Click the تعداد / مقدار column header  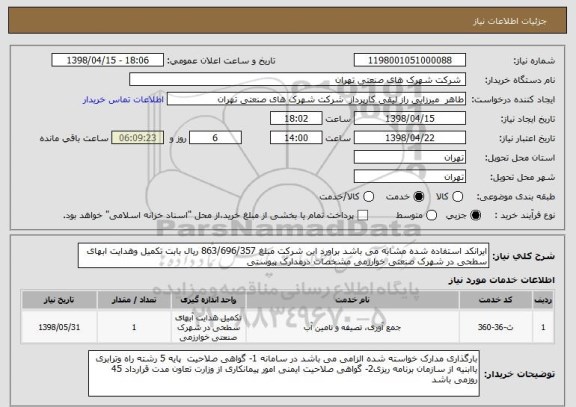(134, 300)
